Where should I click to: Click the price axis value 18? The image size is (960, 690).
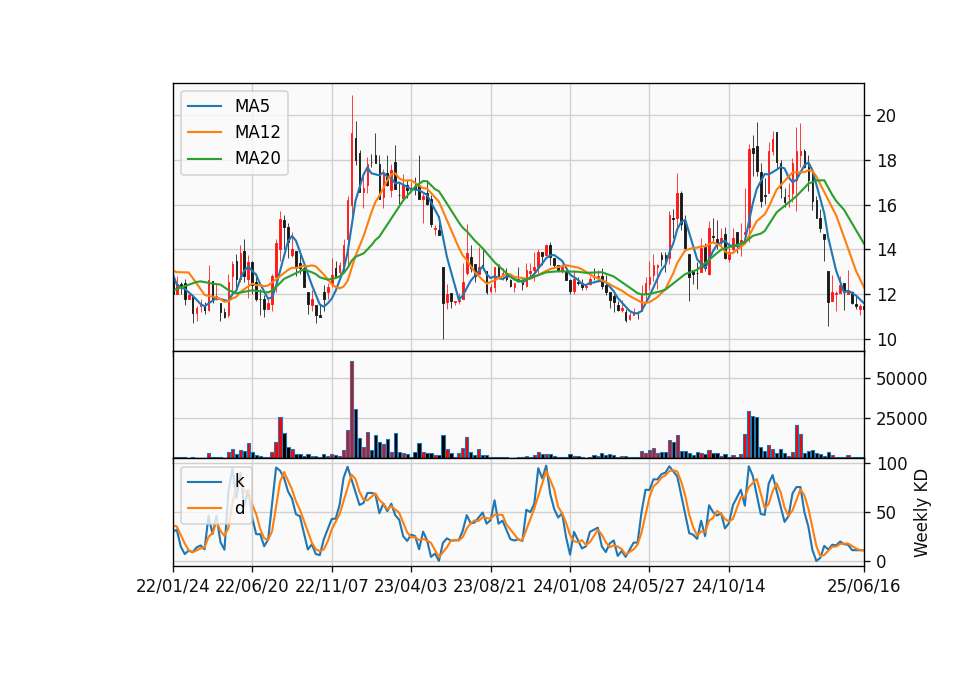(x=885, y=161)
